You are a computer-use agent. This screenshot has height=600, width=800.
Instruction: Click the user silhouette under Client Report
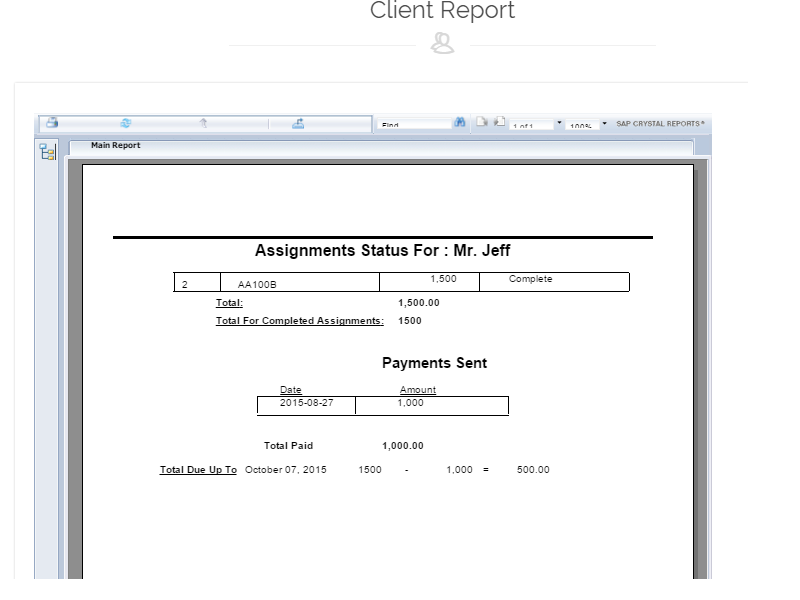[x=442, y=44]
